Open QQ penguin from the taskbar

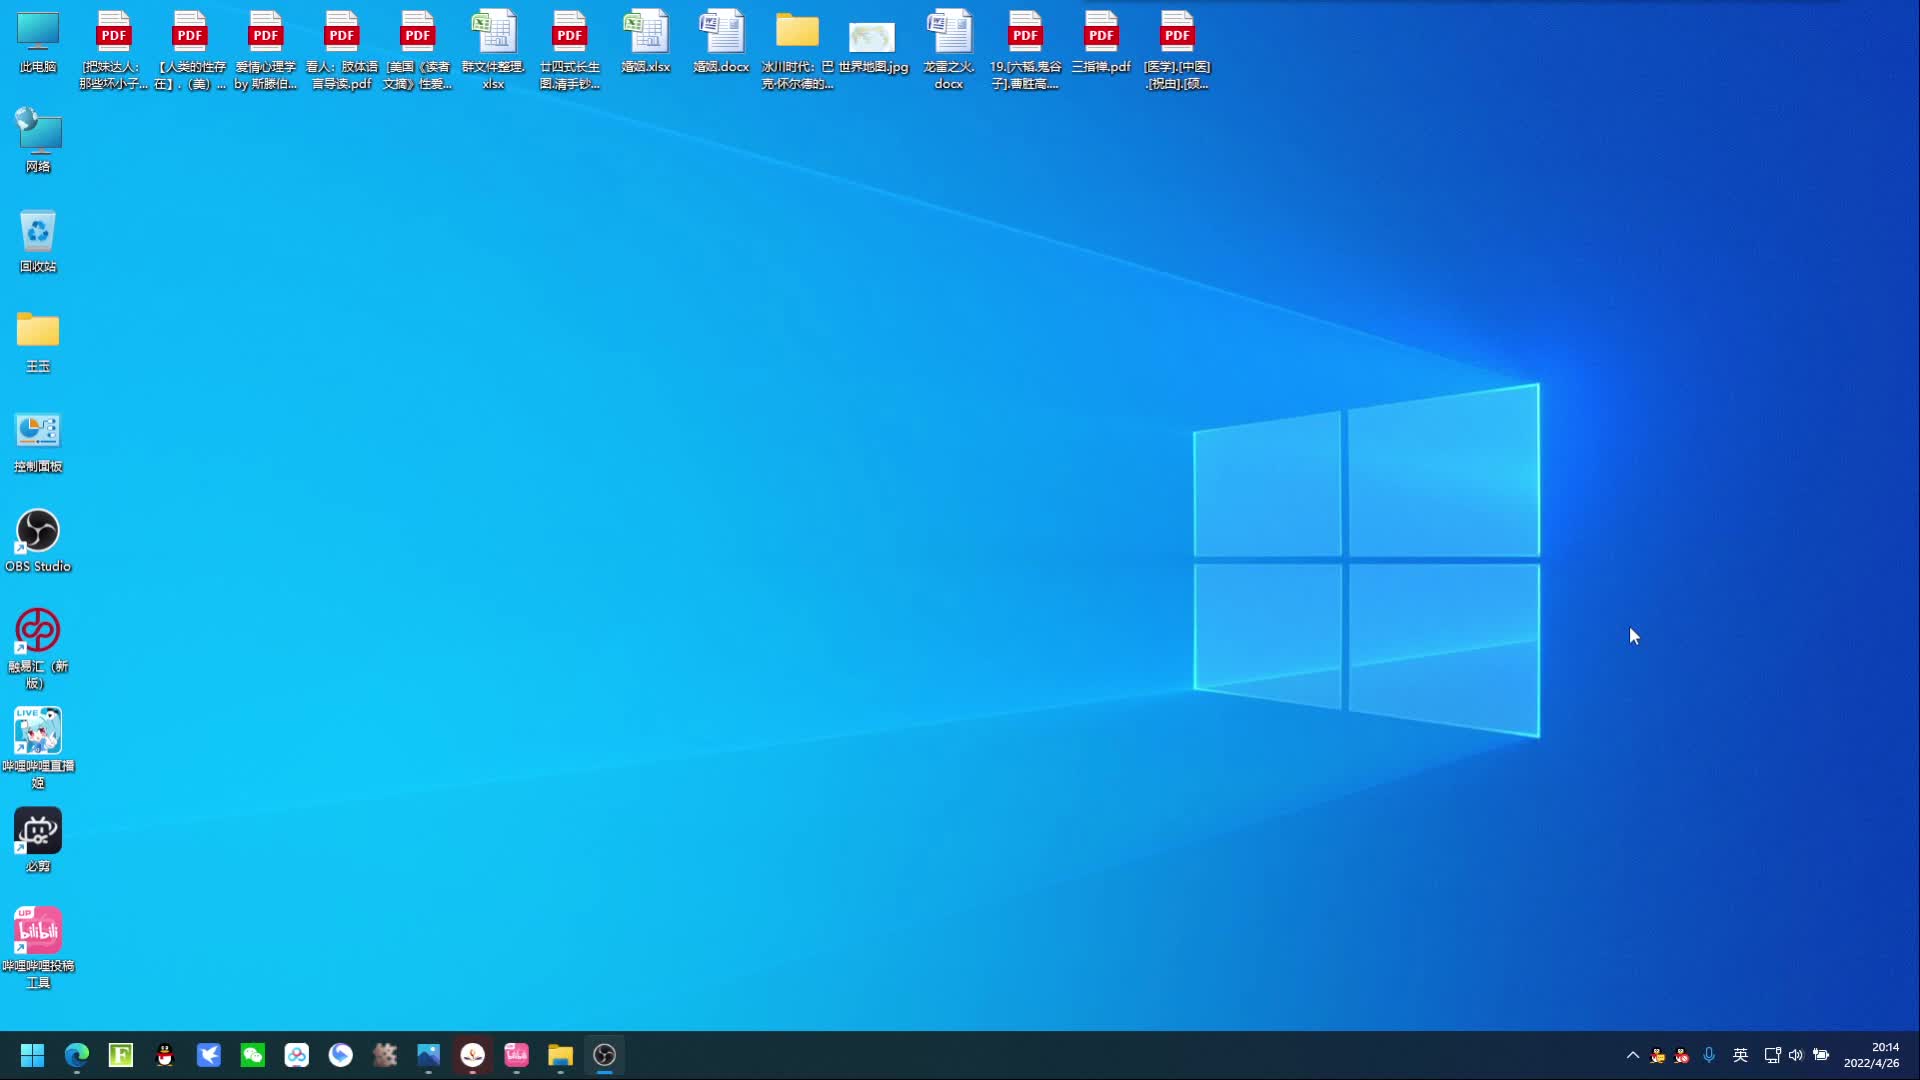[165, 1055]
